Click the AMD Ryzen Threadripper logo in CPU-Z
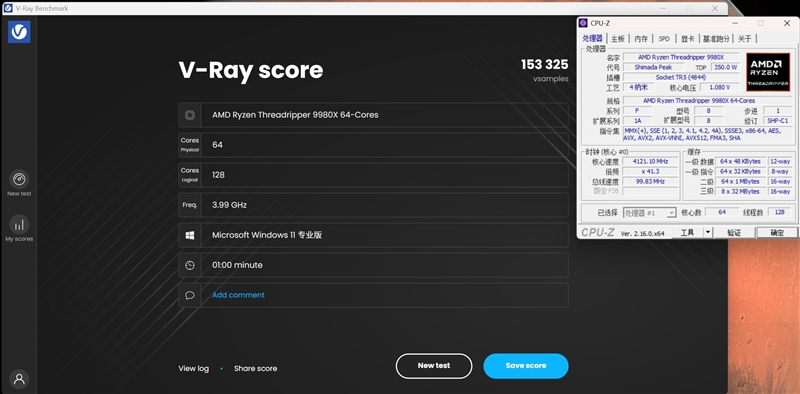800x394 pixels. click(x=768, y=72)
